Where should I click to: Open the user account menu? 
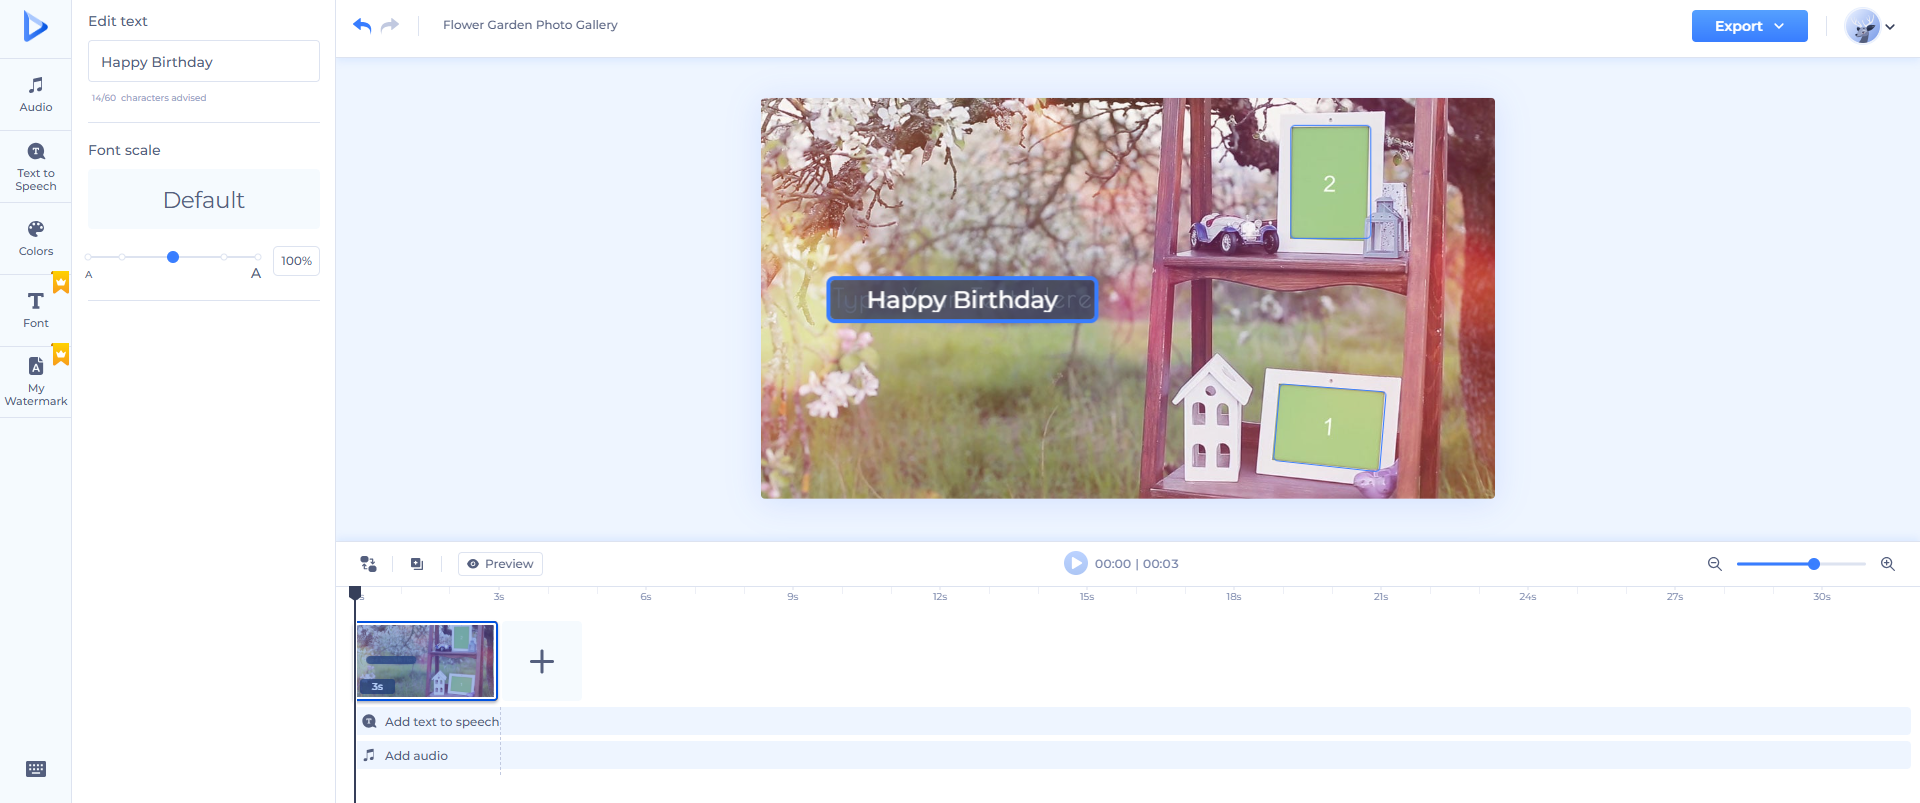tap(1870, 27)
